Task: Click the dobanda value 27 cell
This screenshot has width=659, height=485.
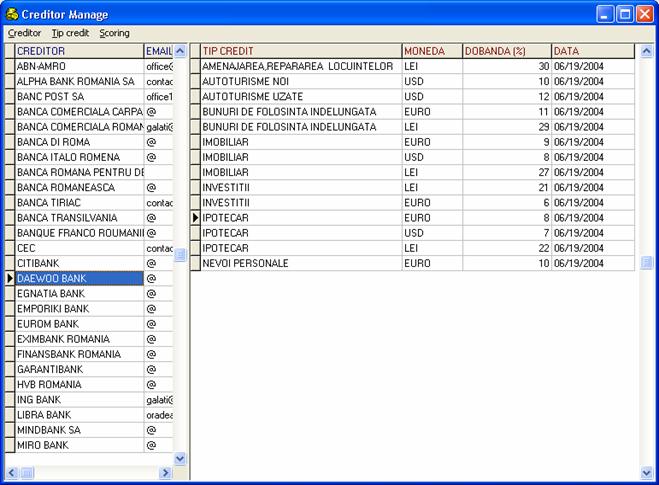Action: point(507,172)
